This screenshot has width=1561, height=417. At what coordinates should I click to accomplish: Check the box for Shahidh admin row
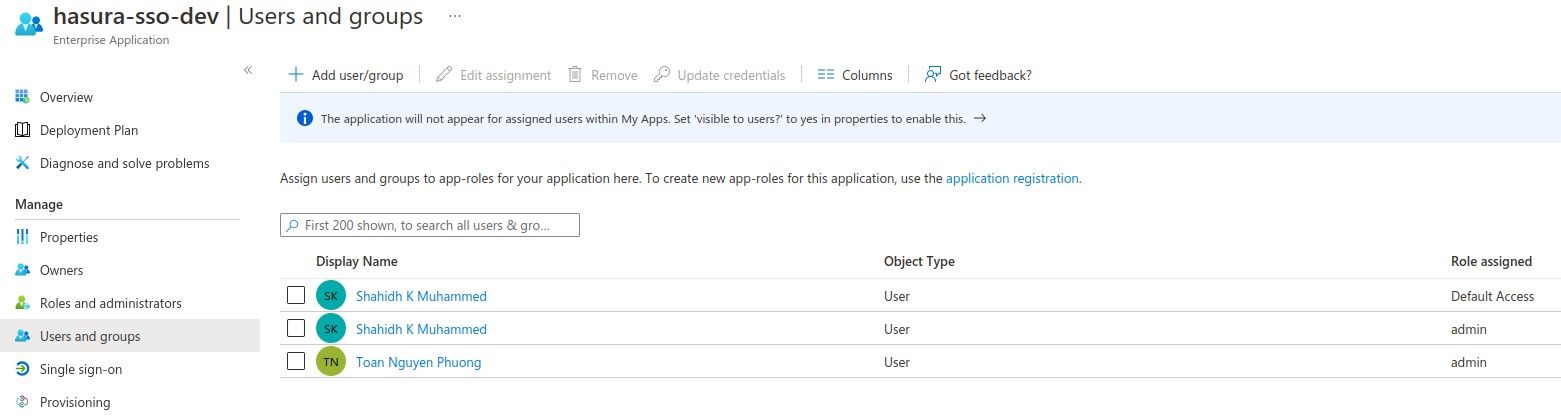295,328
